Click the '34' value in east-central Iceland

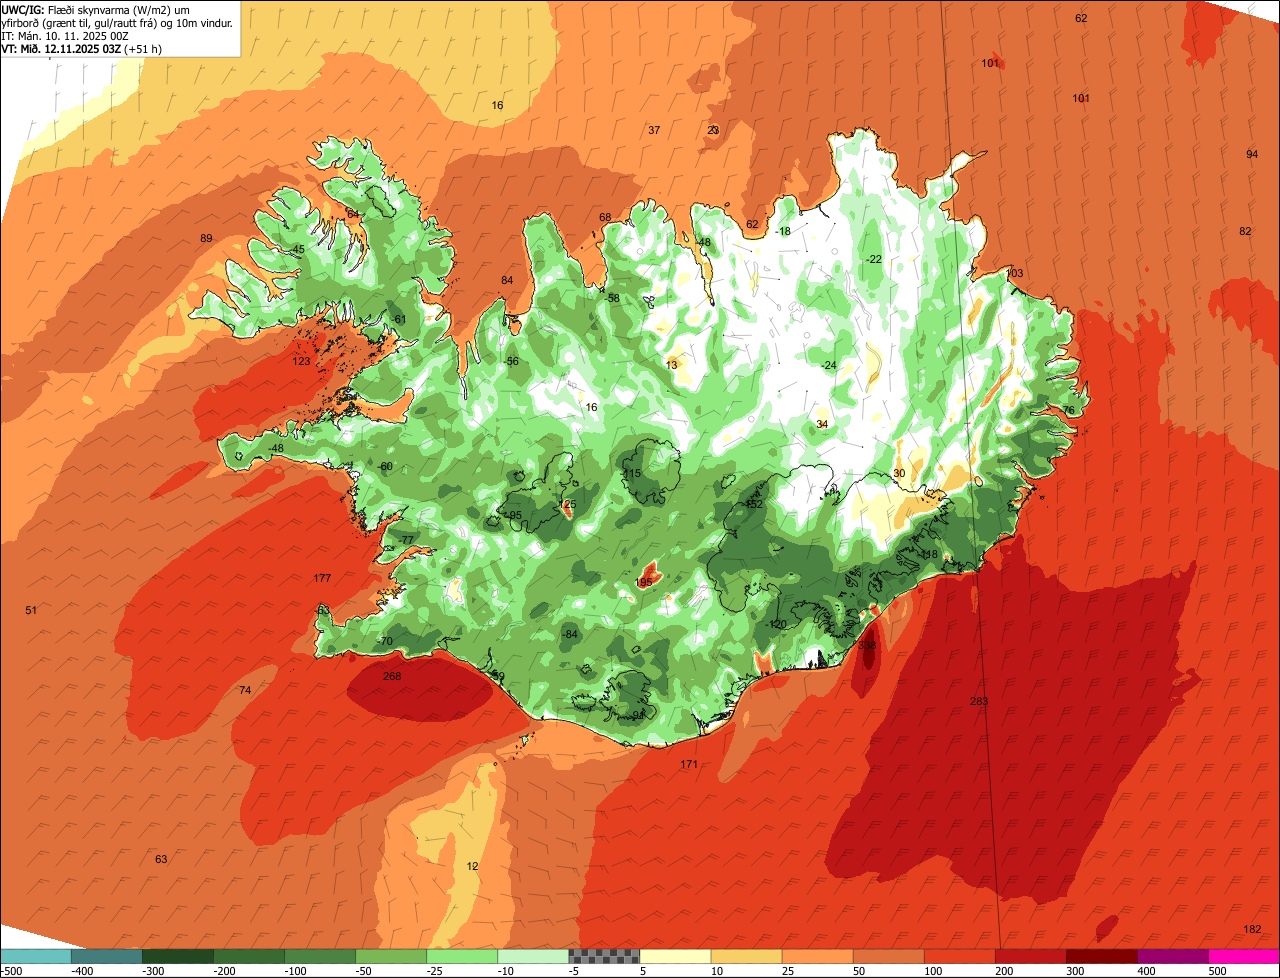click(822, 424)
